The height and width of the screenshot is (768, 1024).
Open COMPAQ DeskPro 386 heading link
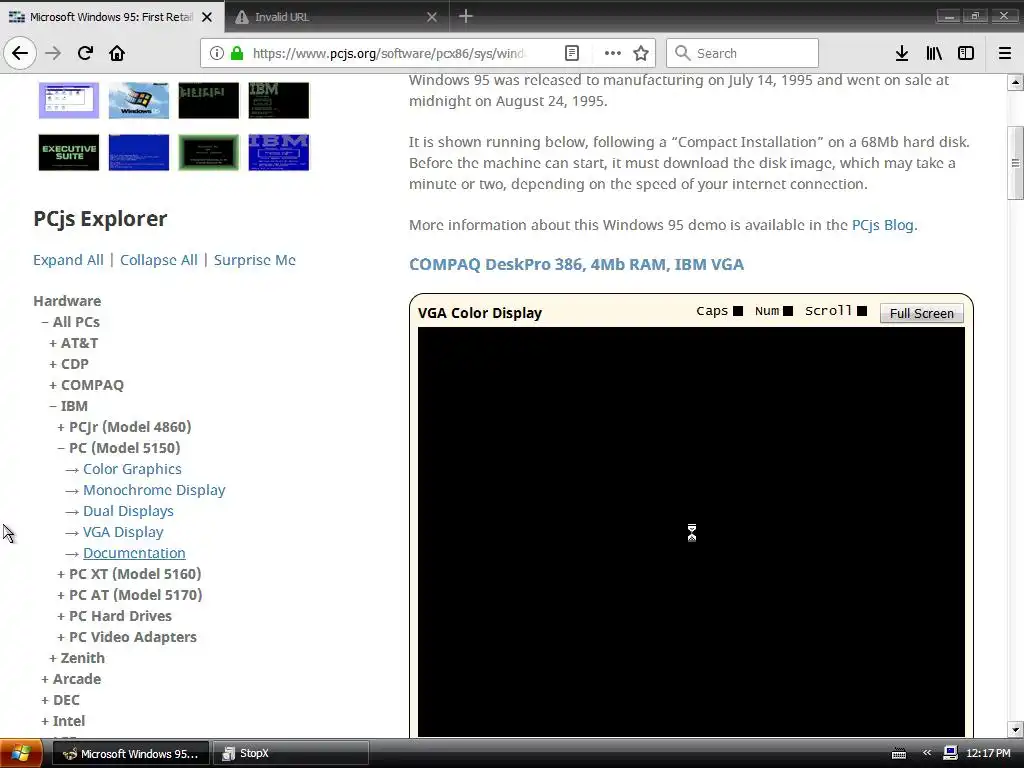coord(576,264)
